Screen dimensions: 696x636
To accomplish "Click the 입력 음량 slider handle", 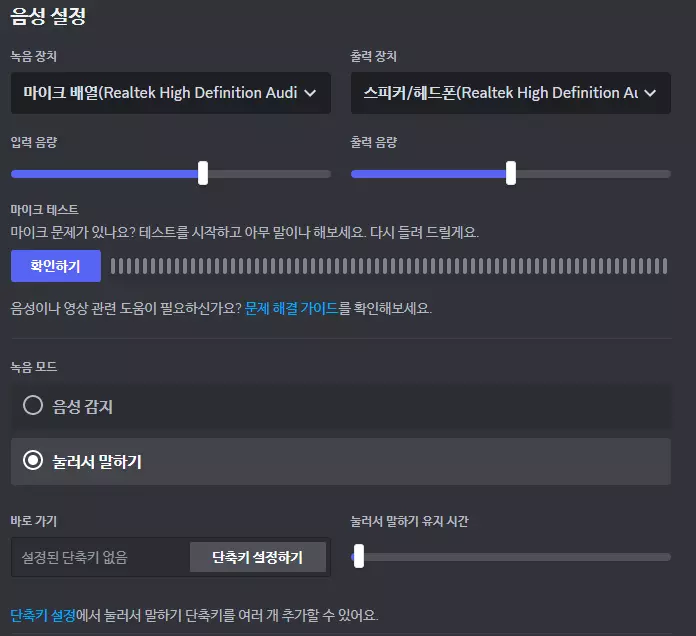I will pyautogui.click(x=203, y=173).
